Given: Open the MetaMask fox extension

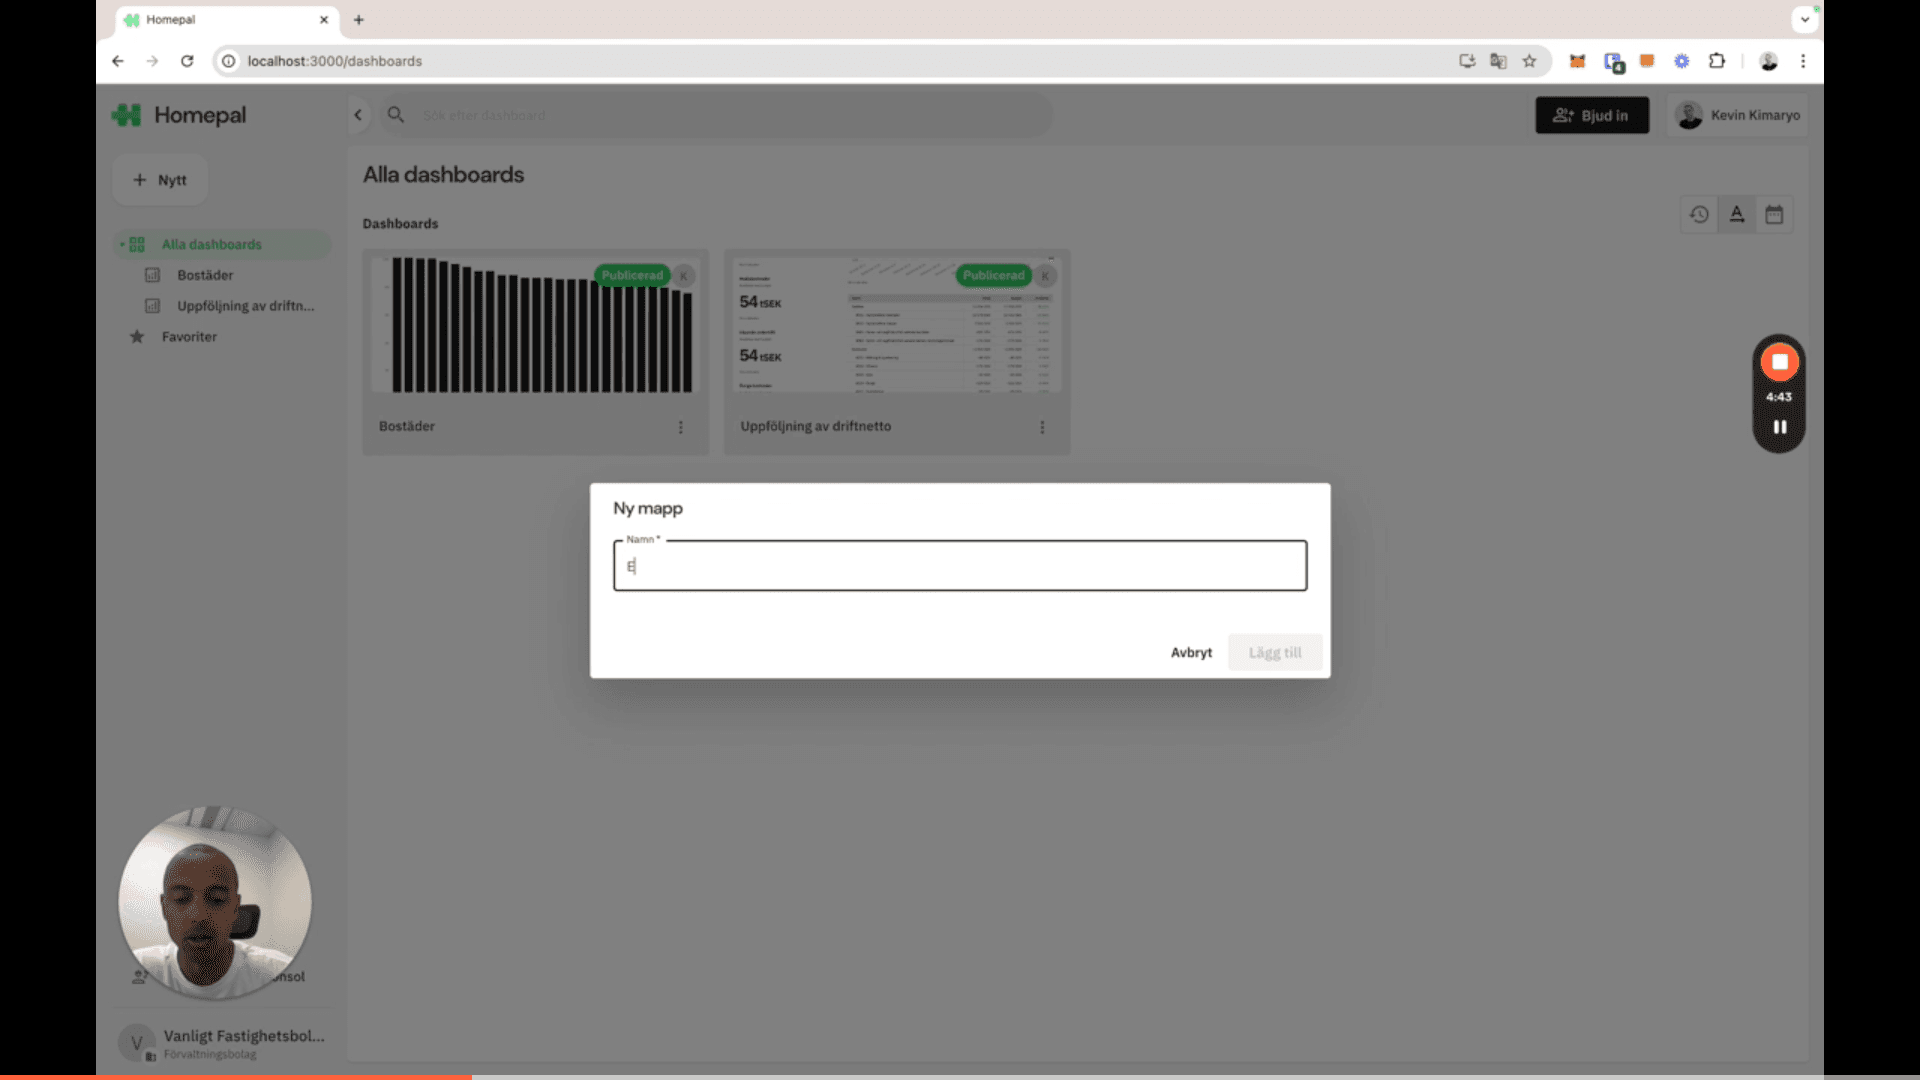Looking at the screenshot, I should click(x=1577, y=61).
